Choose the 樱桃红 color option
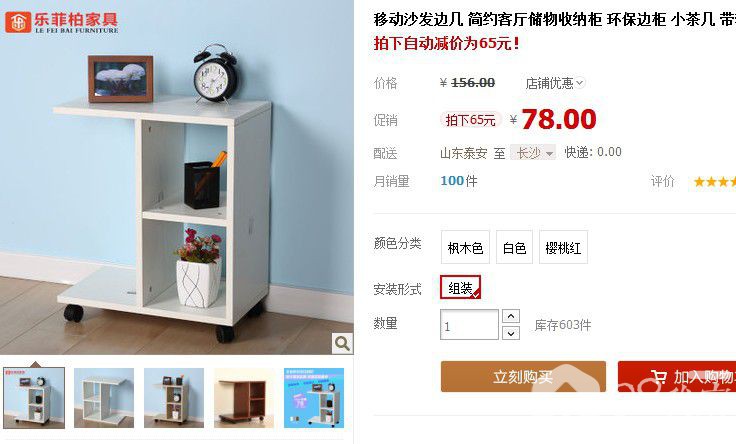The height and width of the screenshot is (444, 736). [563, 247]
